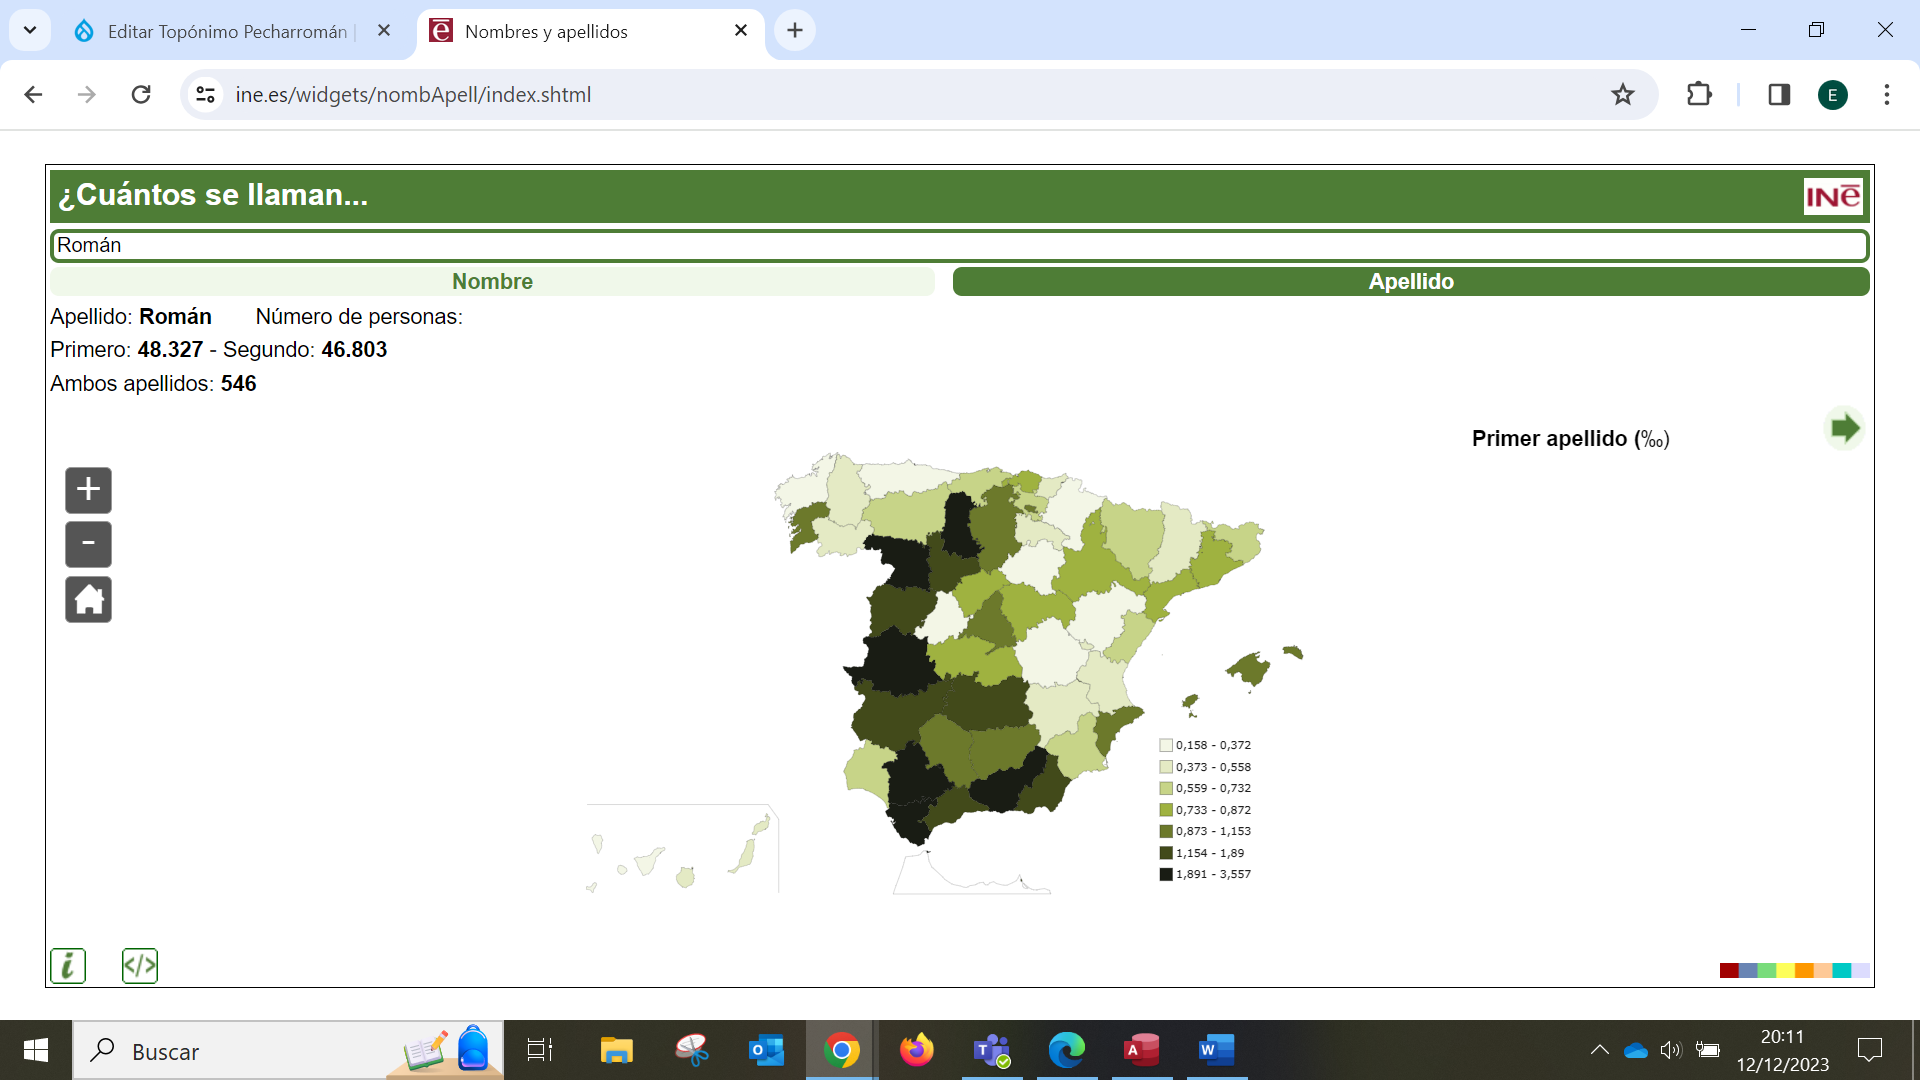
Task: Zoom in on the map with plus button
Action: pyautogui.click(x=88, y=490)
